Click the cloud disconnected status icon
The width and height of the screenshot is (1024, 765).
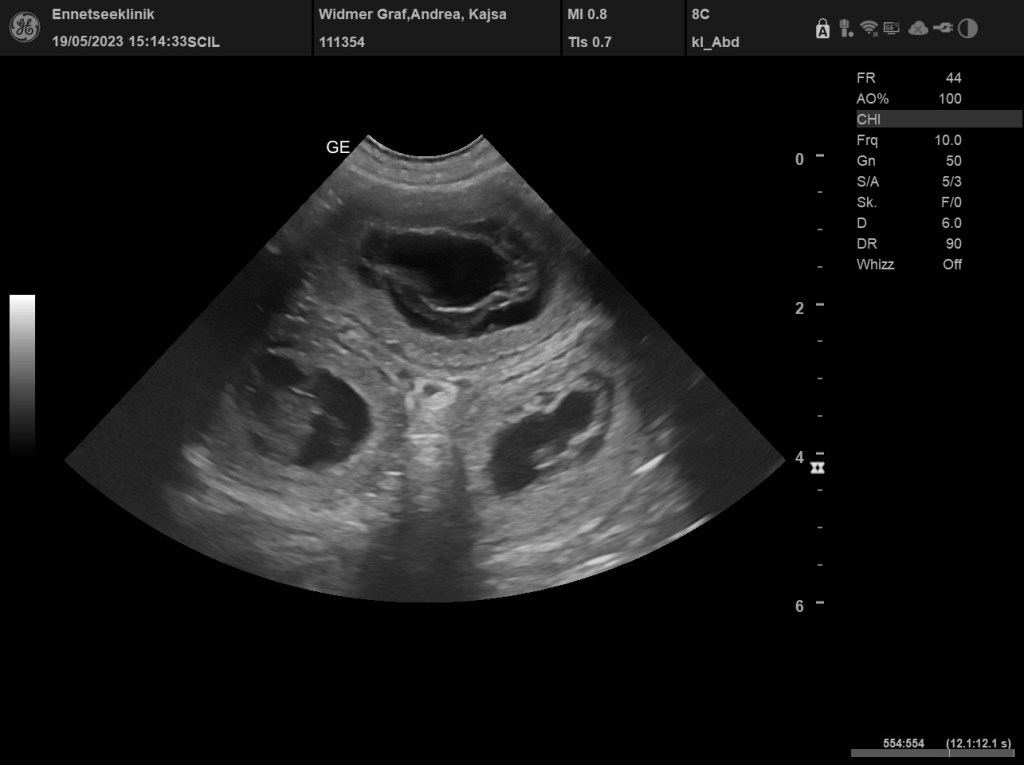[917, 28]
